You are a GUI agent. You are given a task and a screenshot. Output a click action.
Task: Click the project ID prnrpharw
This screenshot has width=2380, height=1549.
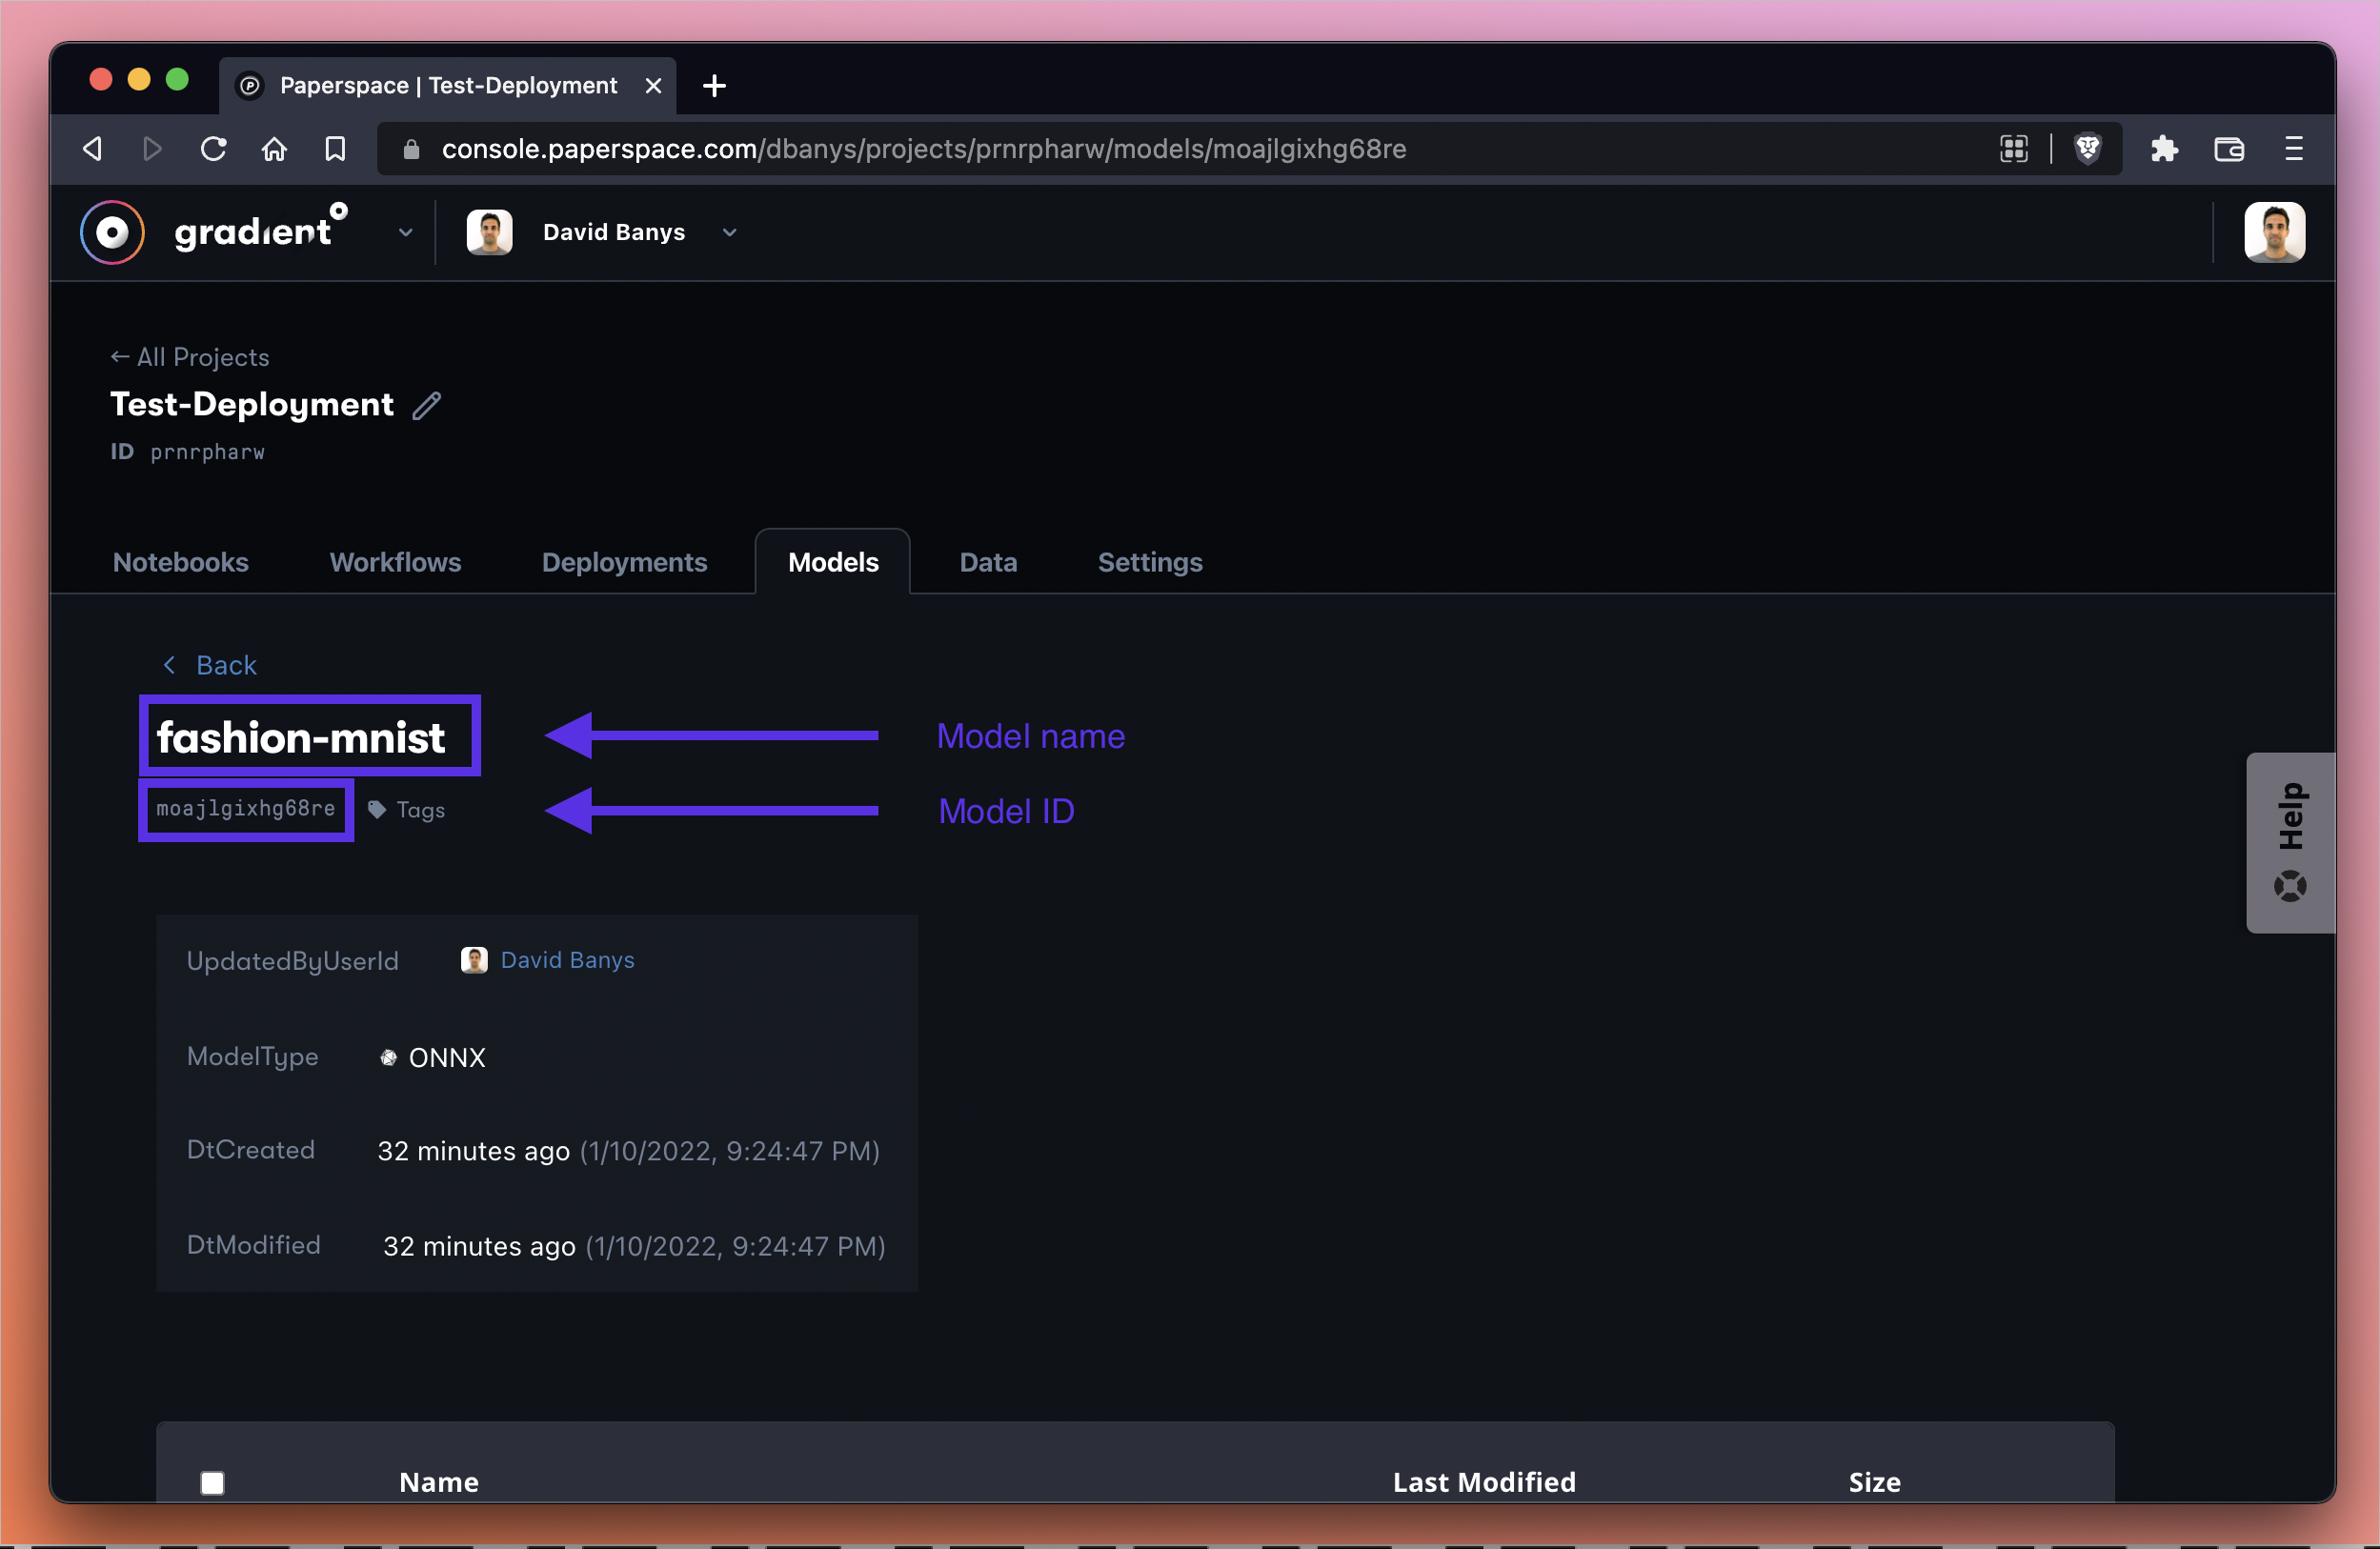coord(207,452)
